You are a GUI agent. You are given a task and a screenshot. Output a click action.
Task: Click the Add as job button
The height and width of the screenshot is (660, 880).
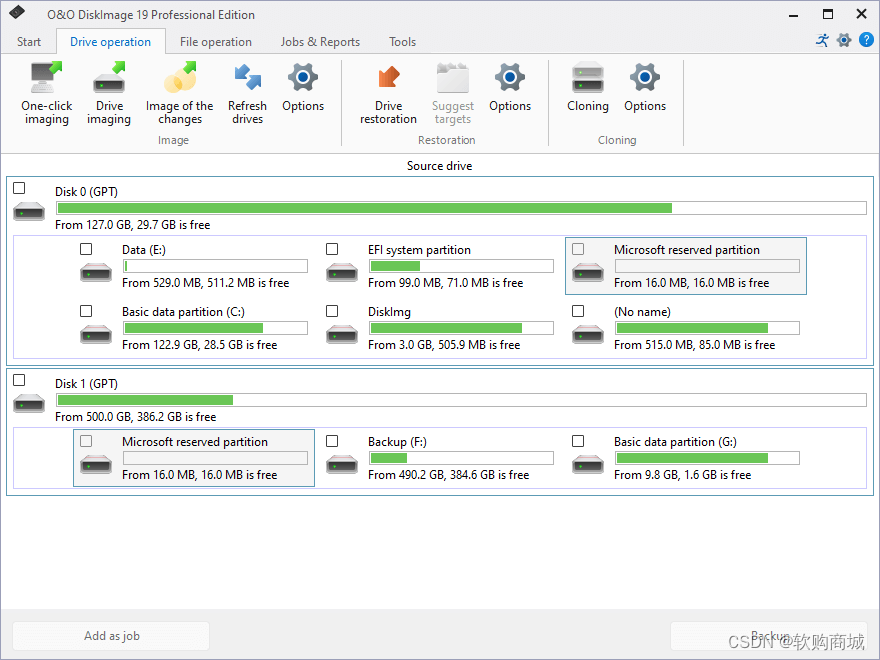pos(111,636)
